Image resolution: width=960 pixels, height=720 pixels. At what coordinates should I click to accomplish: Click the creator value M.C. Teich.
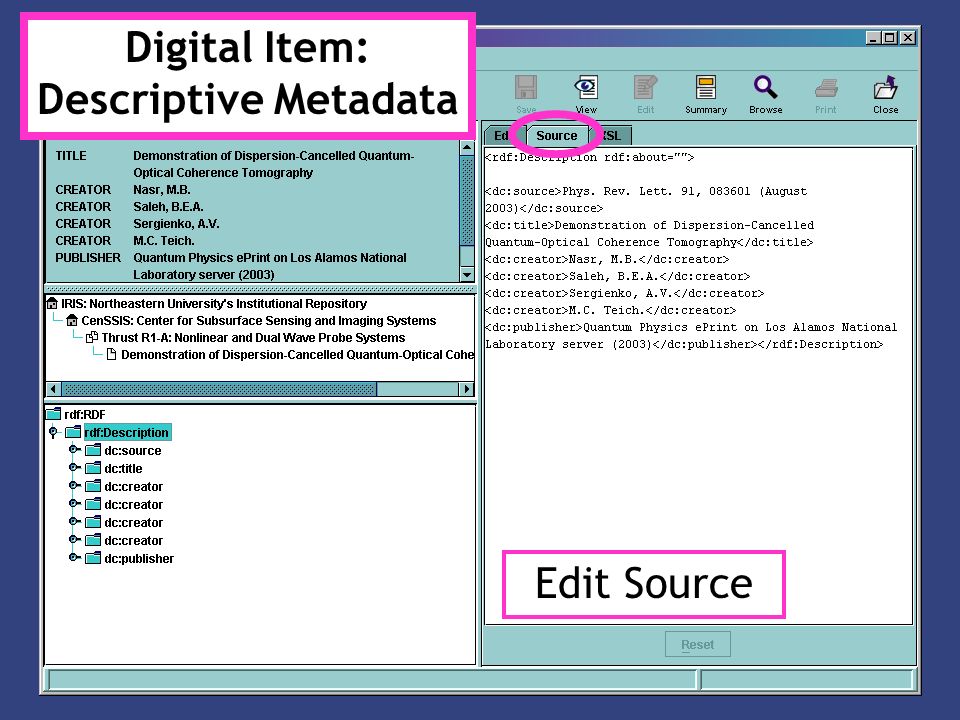point(164,241)
